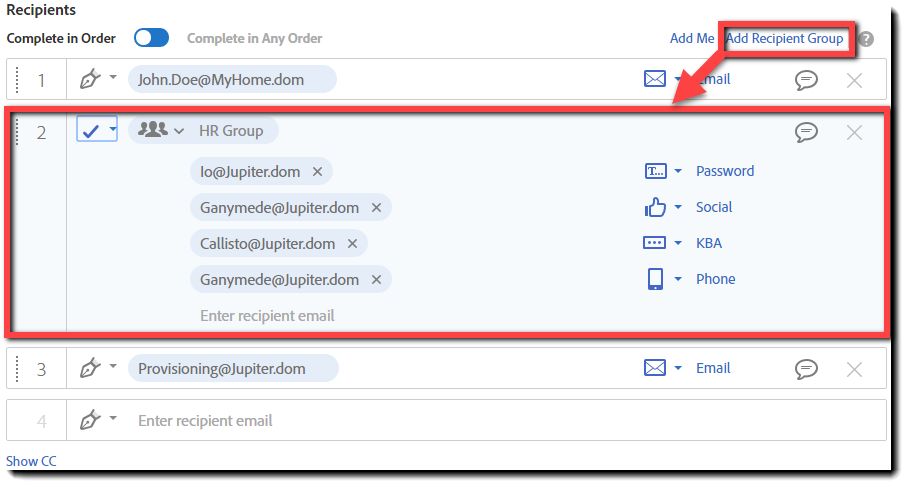Click the Social thumbs-up authentication icon
The height and width of the screenshot is (500, 921).
point(655,207)
